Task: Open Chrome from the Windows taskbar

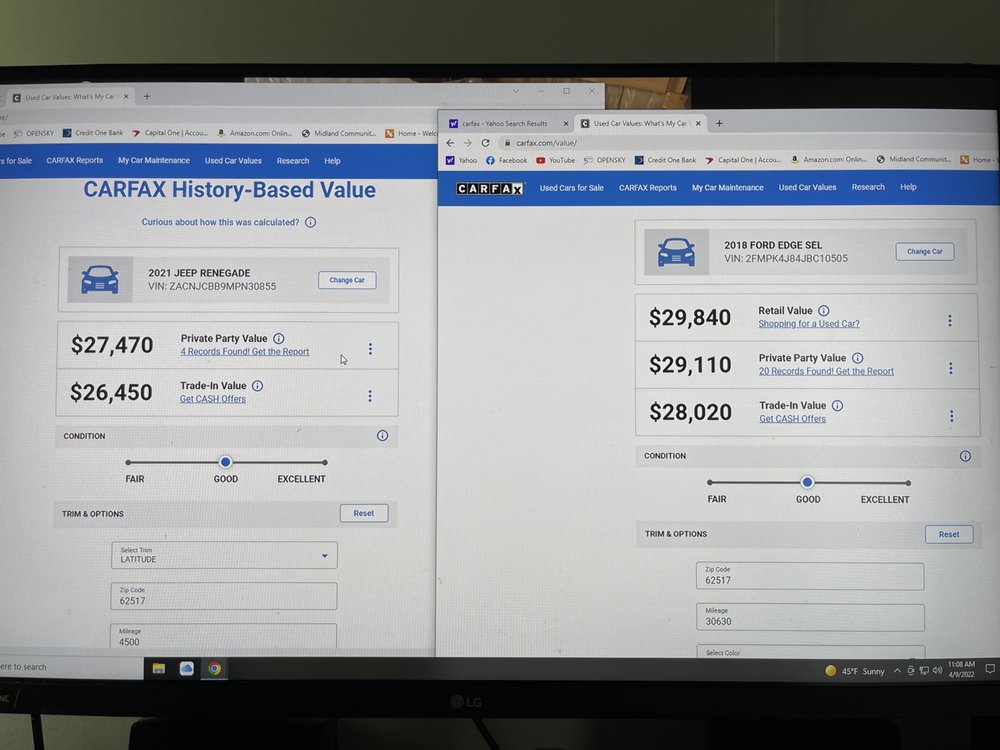Action: 214,669
